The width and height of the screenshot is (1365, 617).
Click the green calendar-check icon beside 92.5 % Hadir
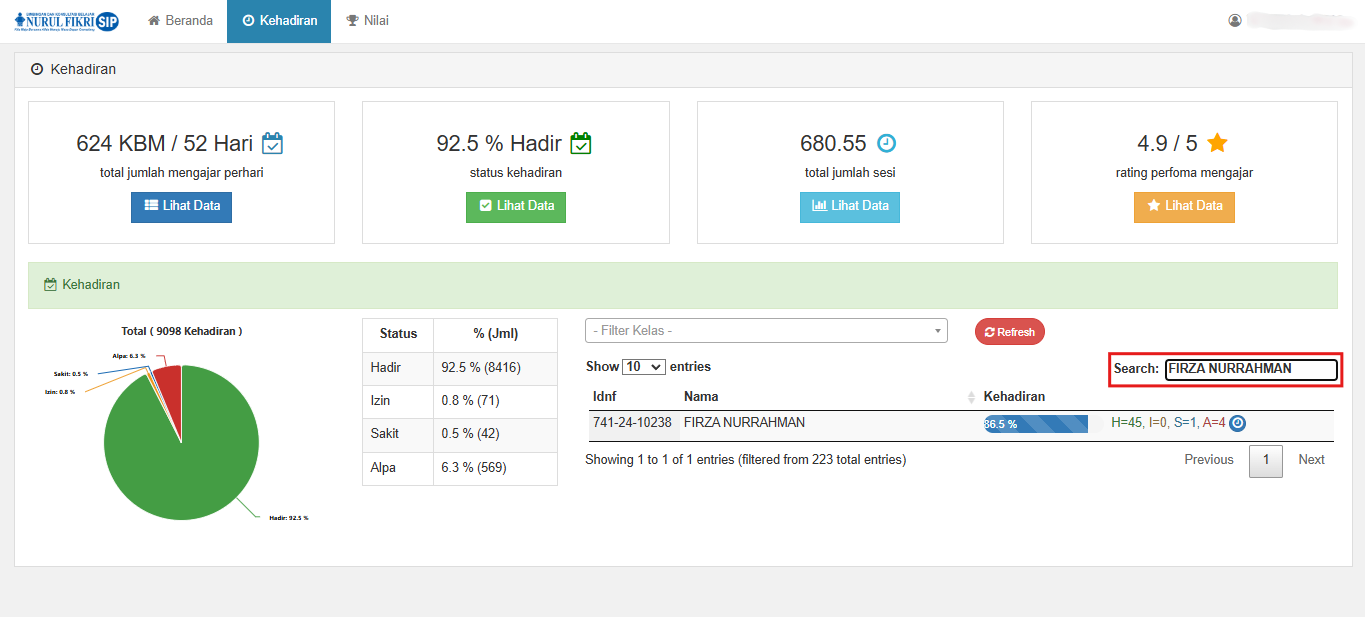click(581, 143)
